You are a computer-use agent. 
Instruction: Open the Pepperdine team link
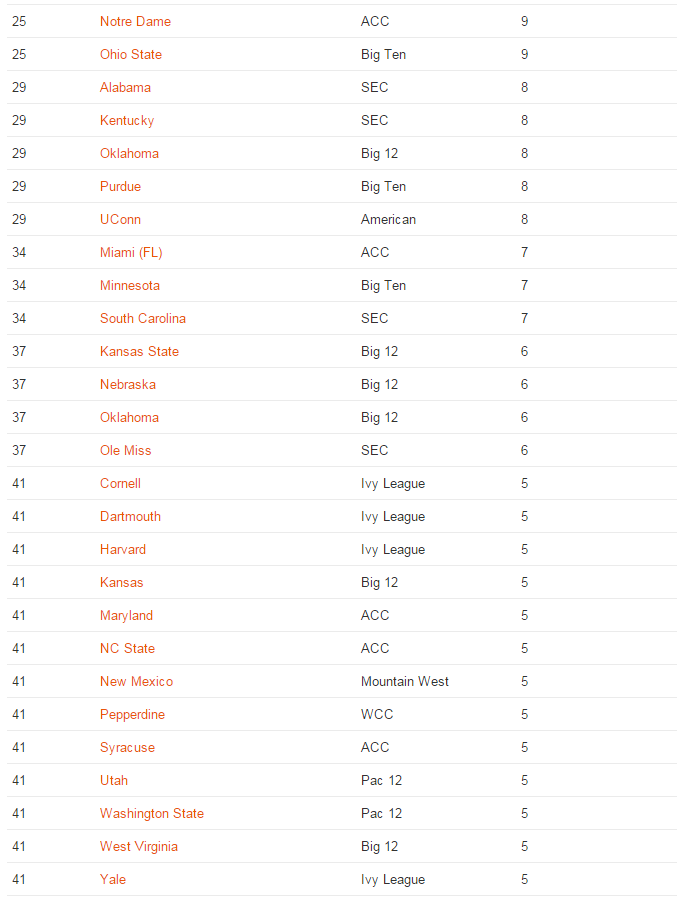[x=132, y=714]
